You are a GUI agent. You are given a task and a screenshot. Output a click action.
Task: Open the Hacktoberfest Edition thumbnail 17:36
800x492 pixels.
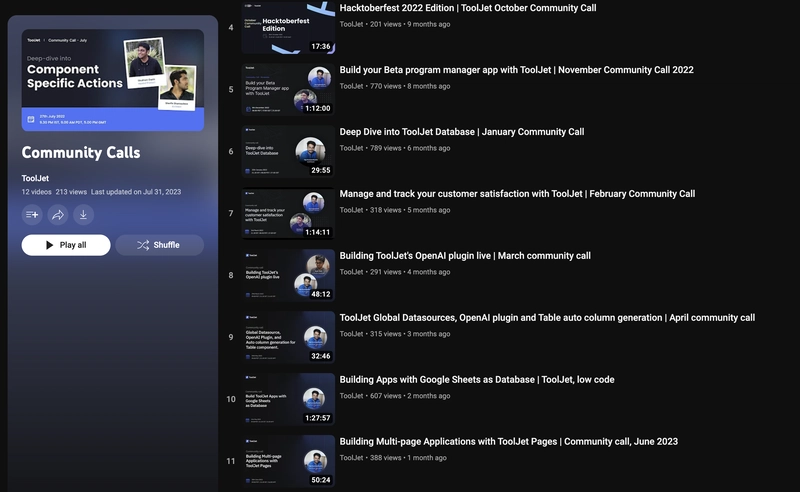288,27
